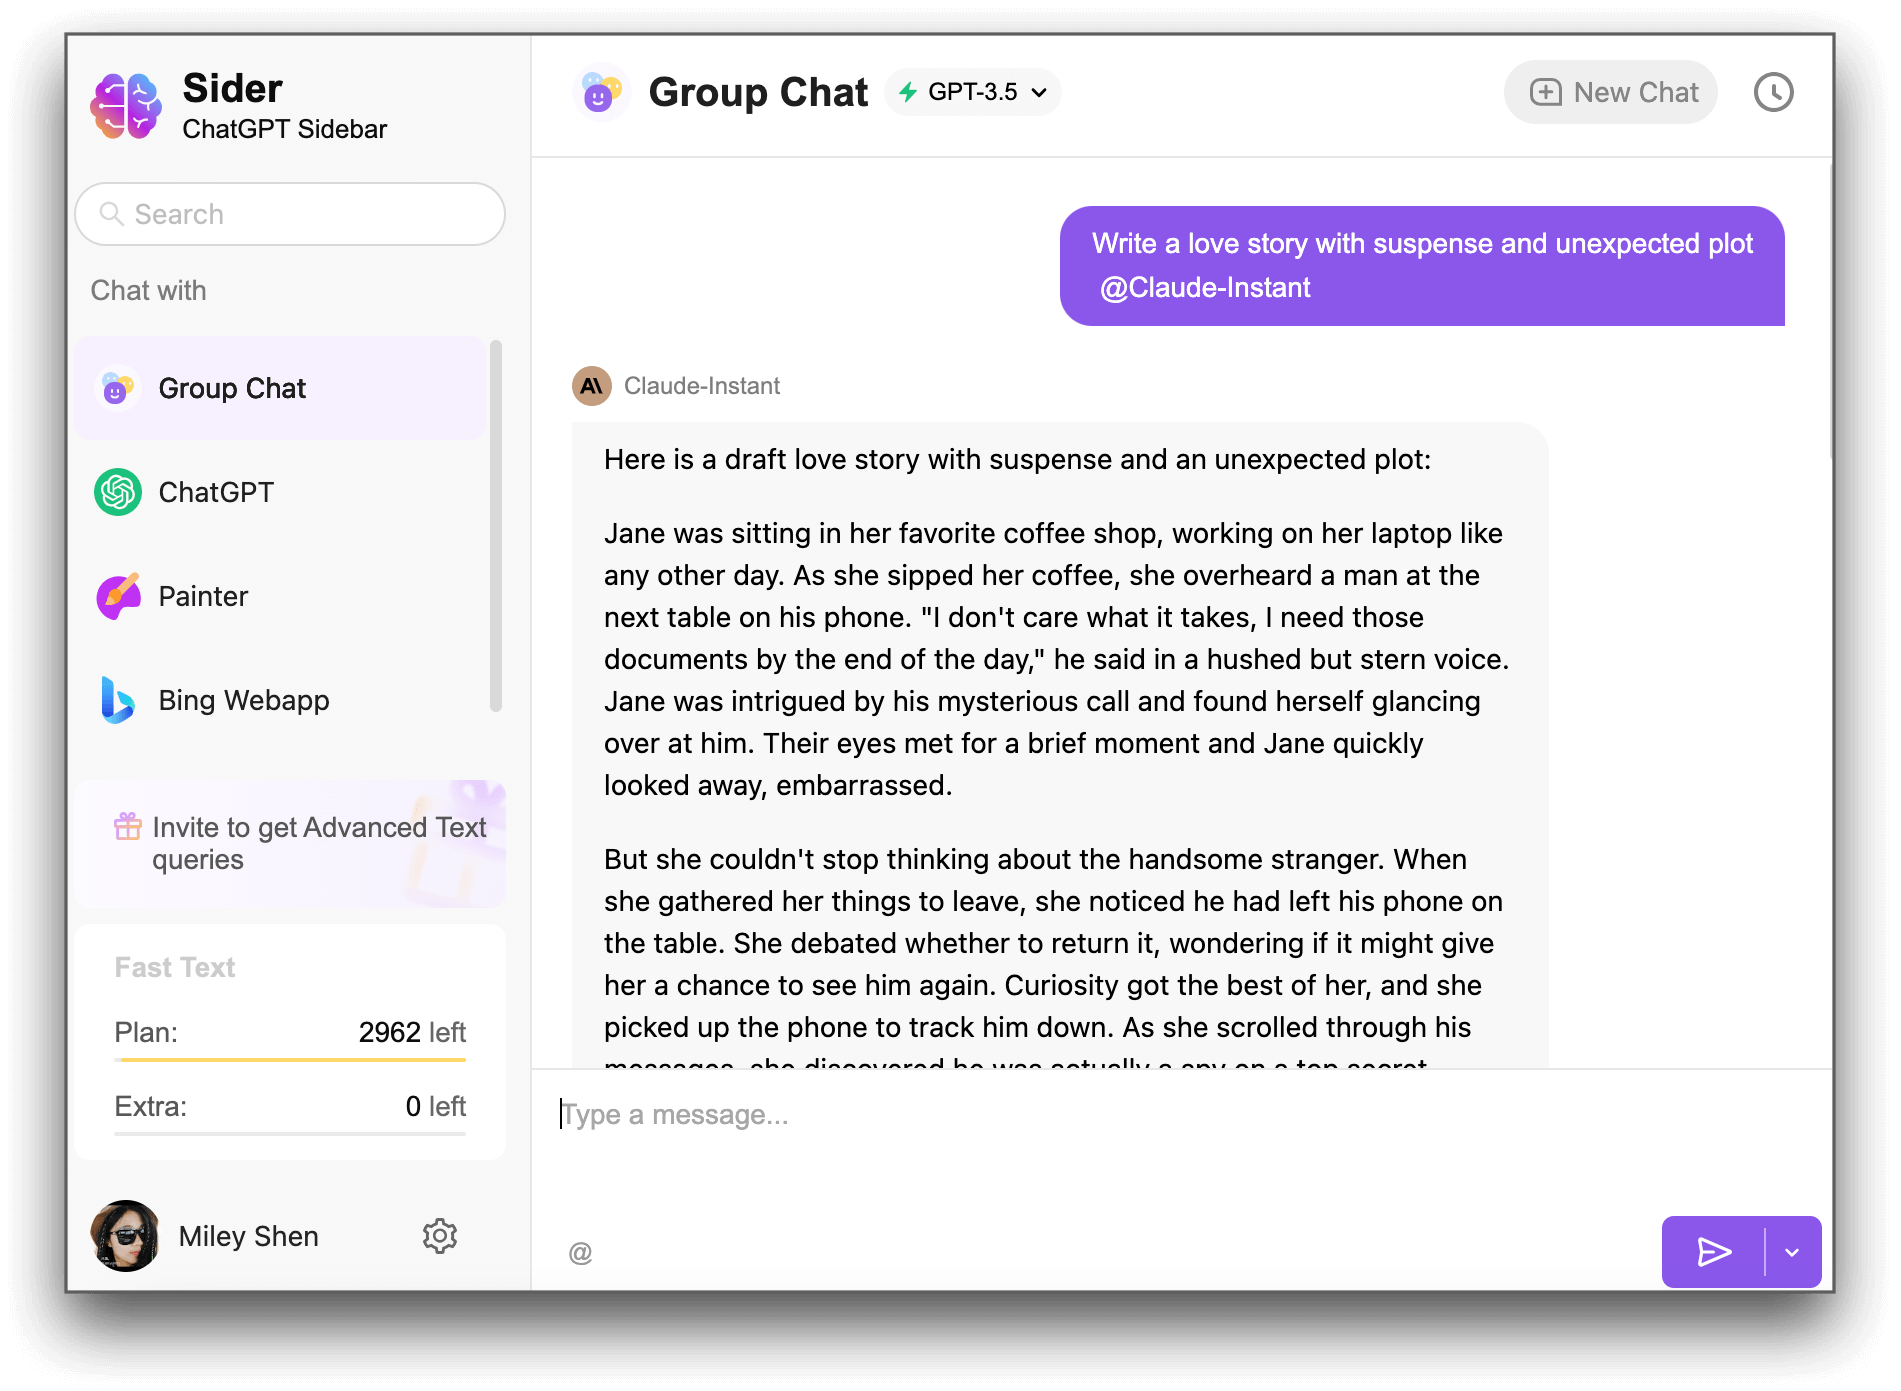This screenshot has height=1391, width=1901.
Task: Click the Plan usage progress bar
Action: [290, 1059]
